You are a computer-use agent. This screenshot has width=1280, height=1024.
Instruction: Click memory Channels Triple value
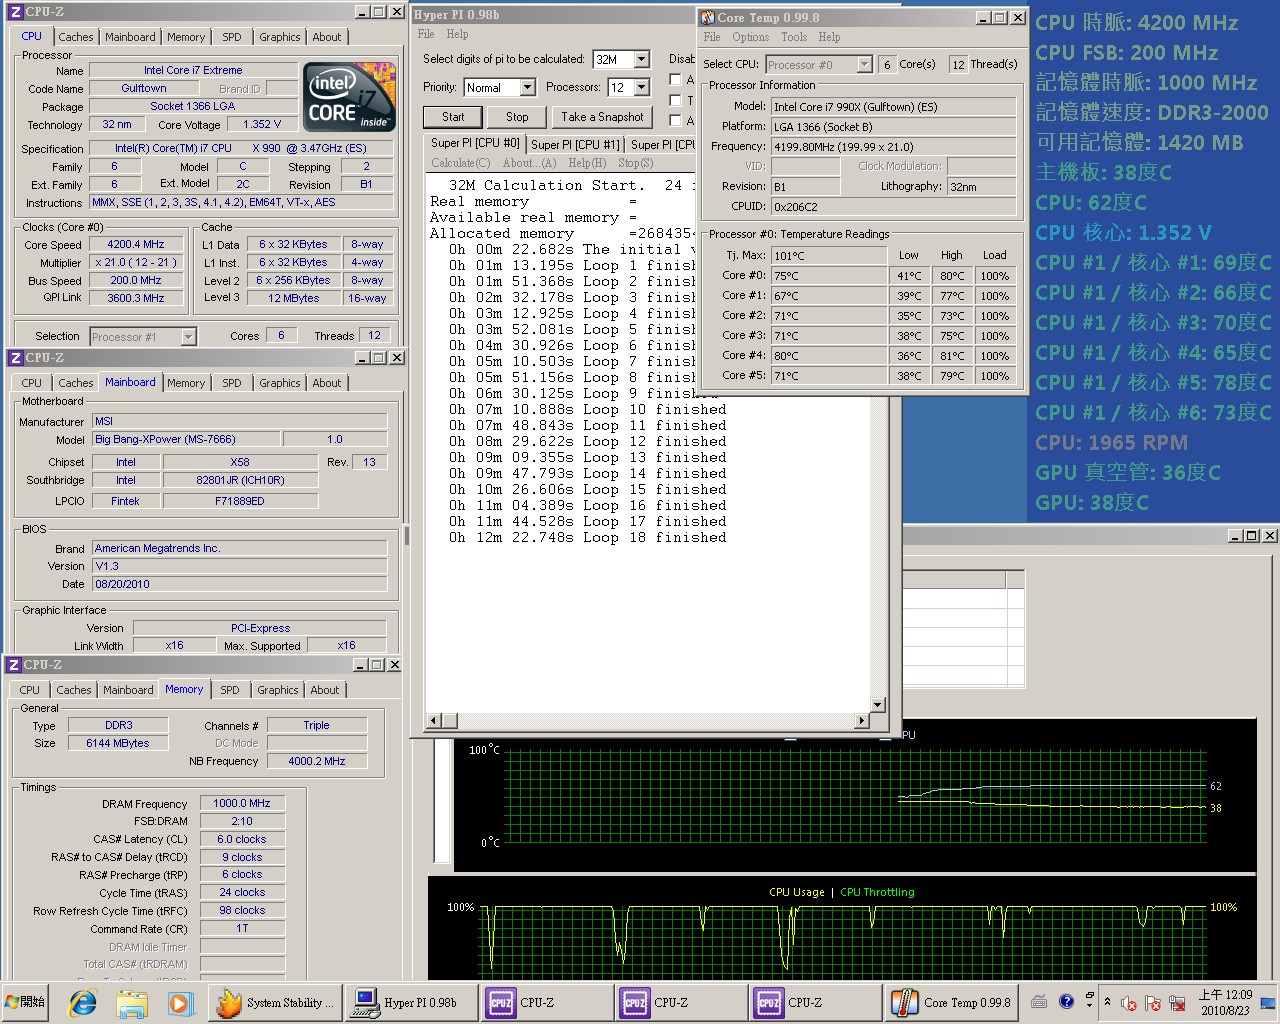(x=317, y=725)
